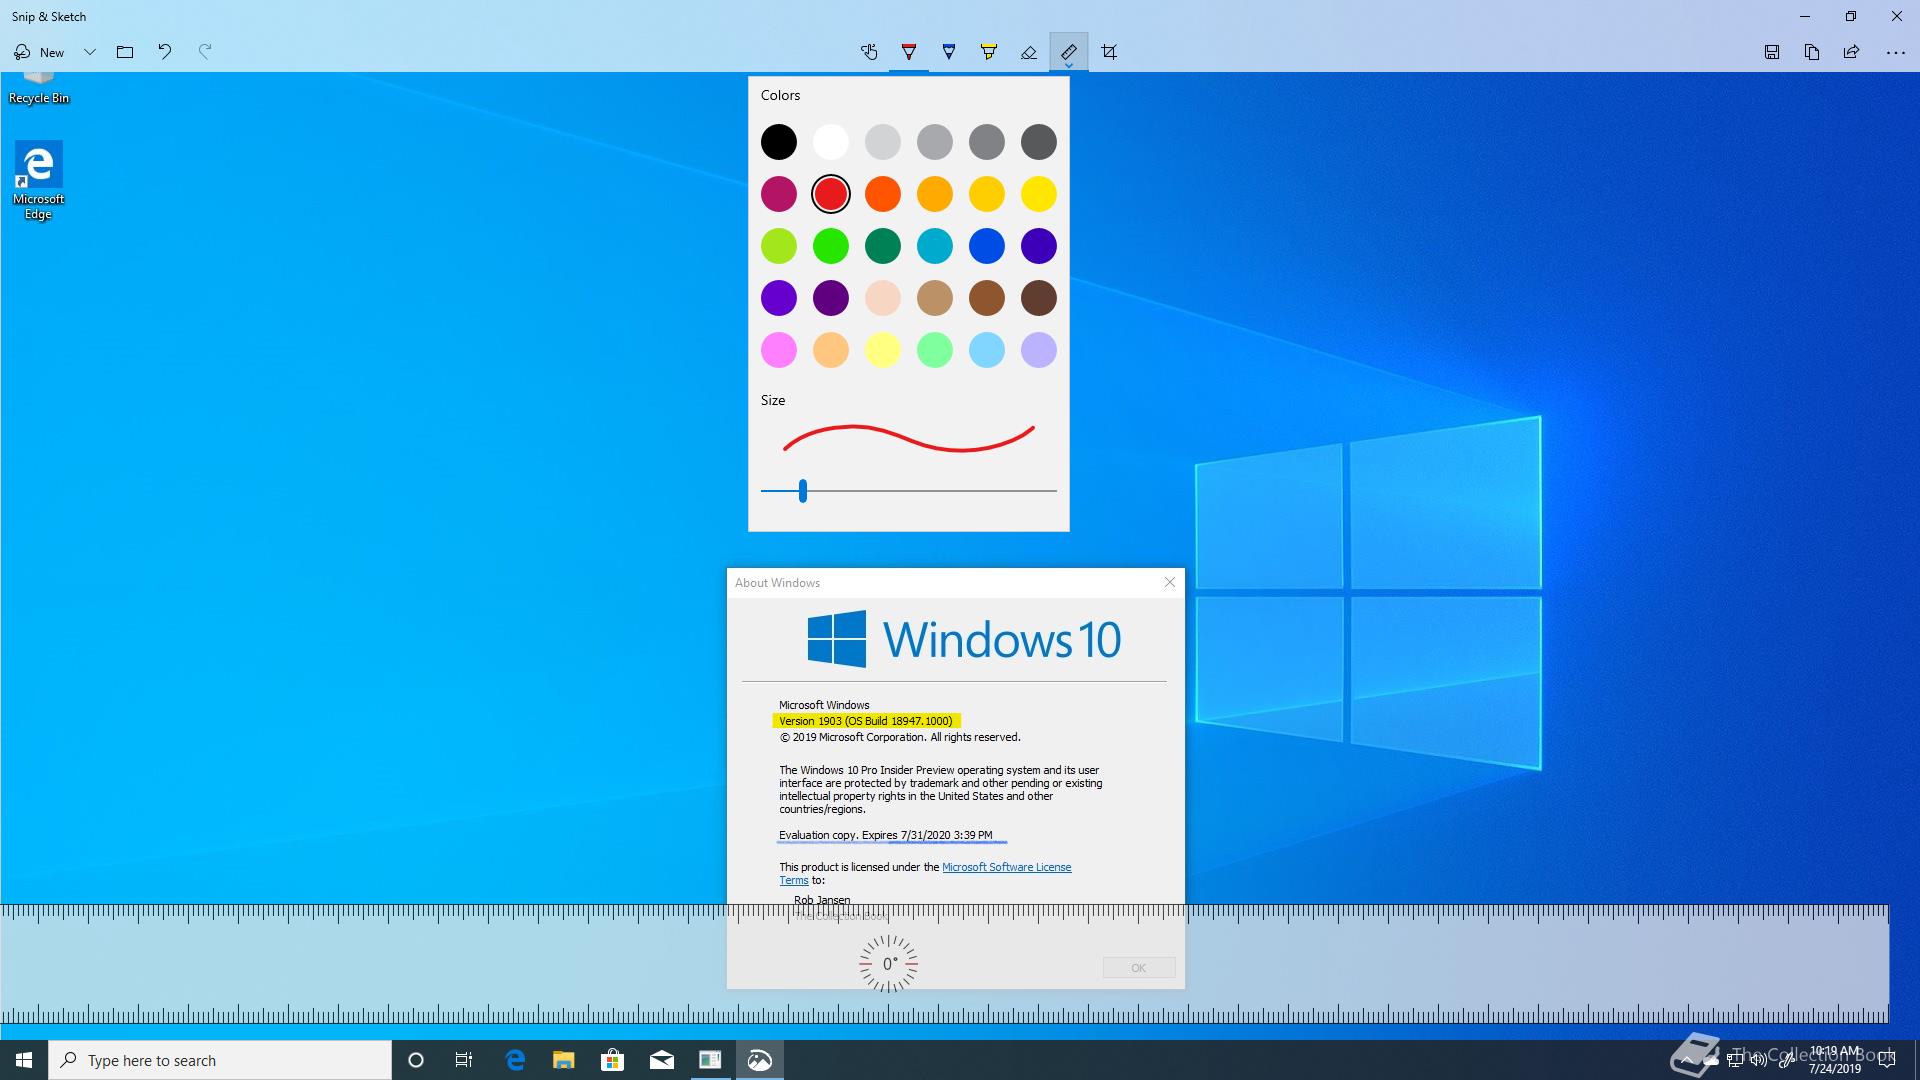Share the snip
Image resolution: width=1920 pixels, height=1080 pixels.
coord(1852,52)
